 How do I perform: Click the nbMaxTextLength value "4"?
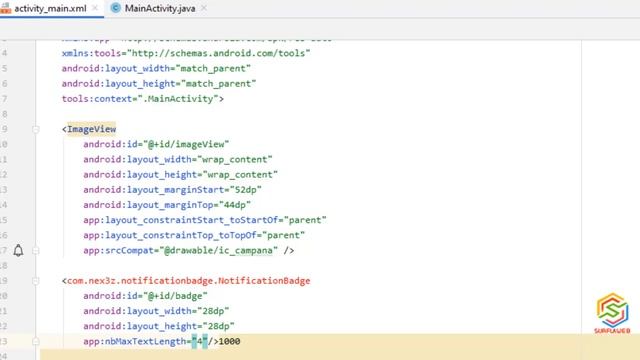tap(200, 341)
